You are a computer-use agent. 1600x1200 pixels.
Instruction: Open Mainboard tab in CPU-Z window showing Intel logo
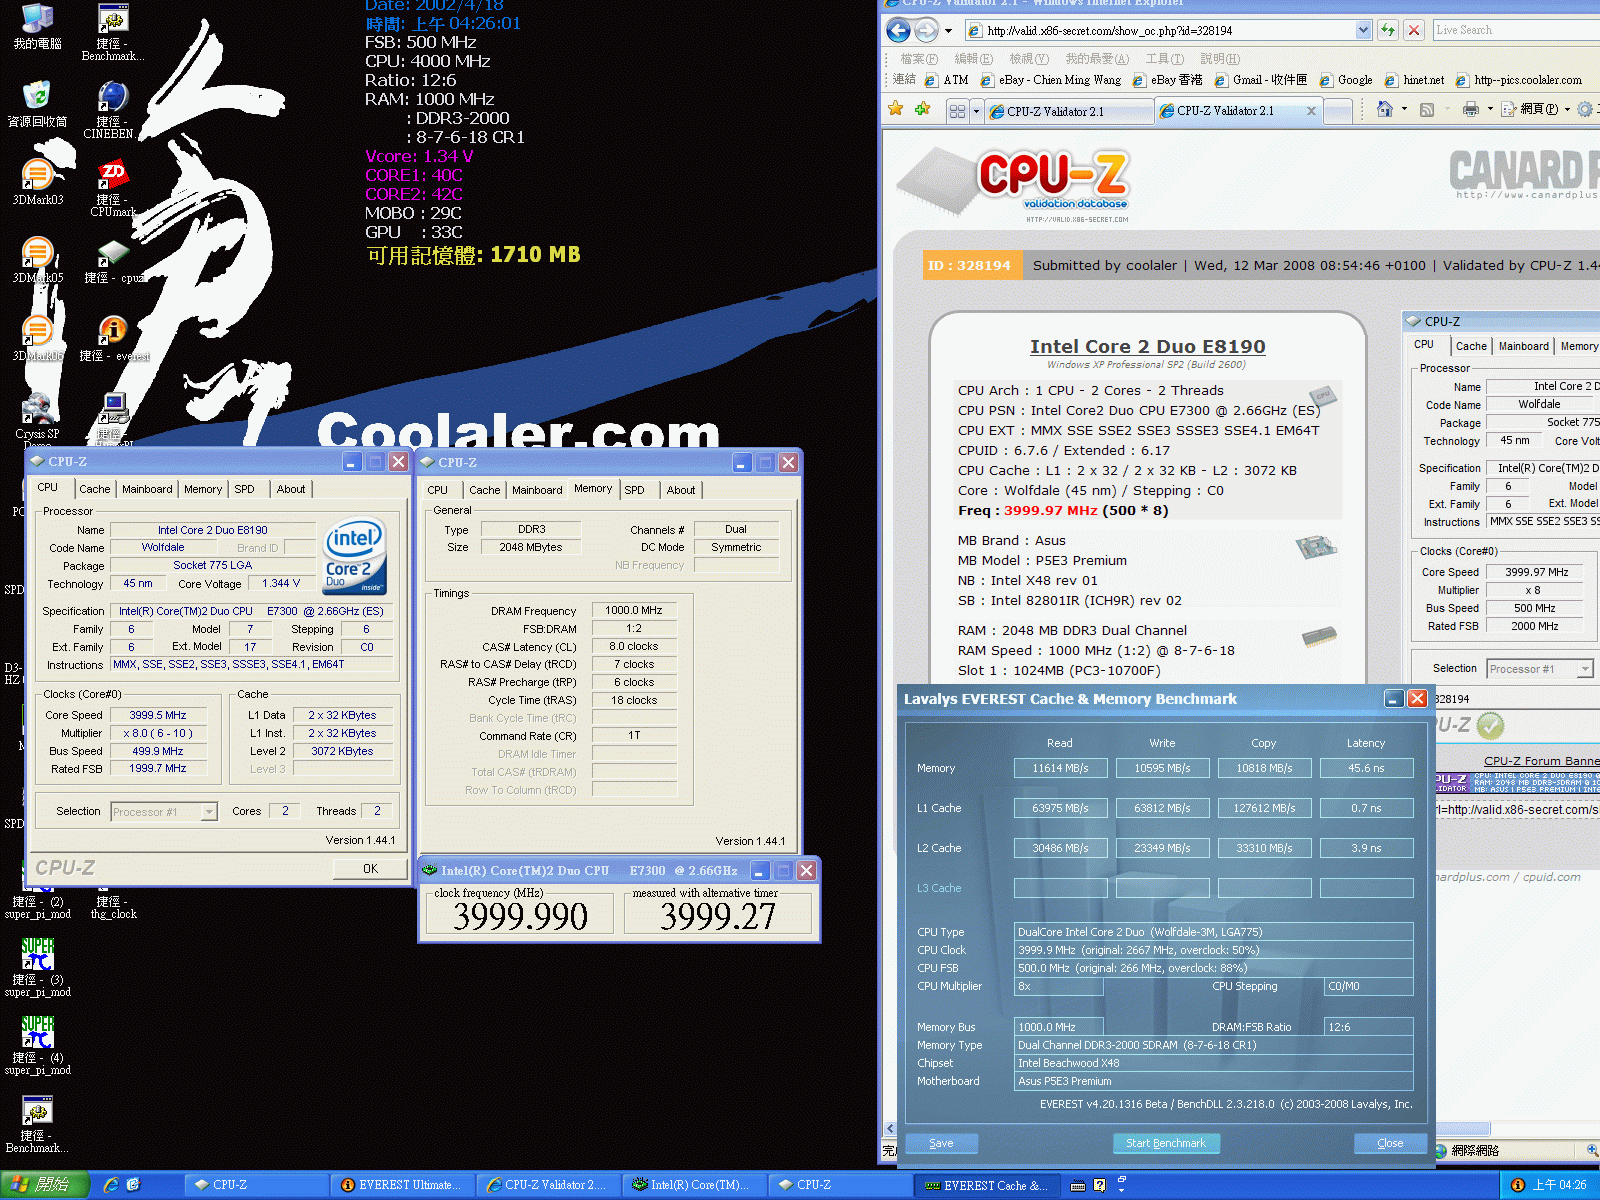click(x=147, y=489)
